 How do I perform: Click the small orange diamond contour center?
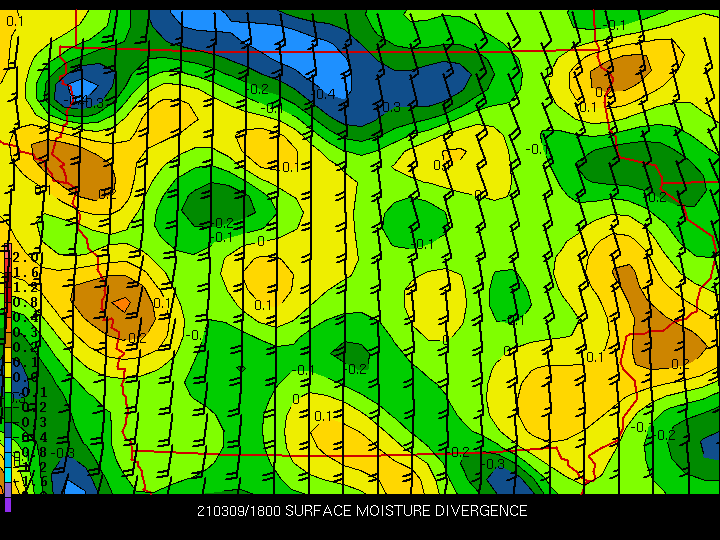click(x=122, y=304)
